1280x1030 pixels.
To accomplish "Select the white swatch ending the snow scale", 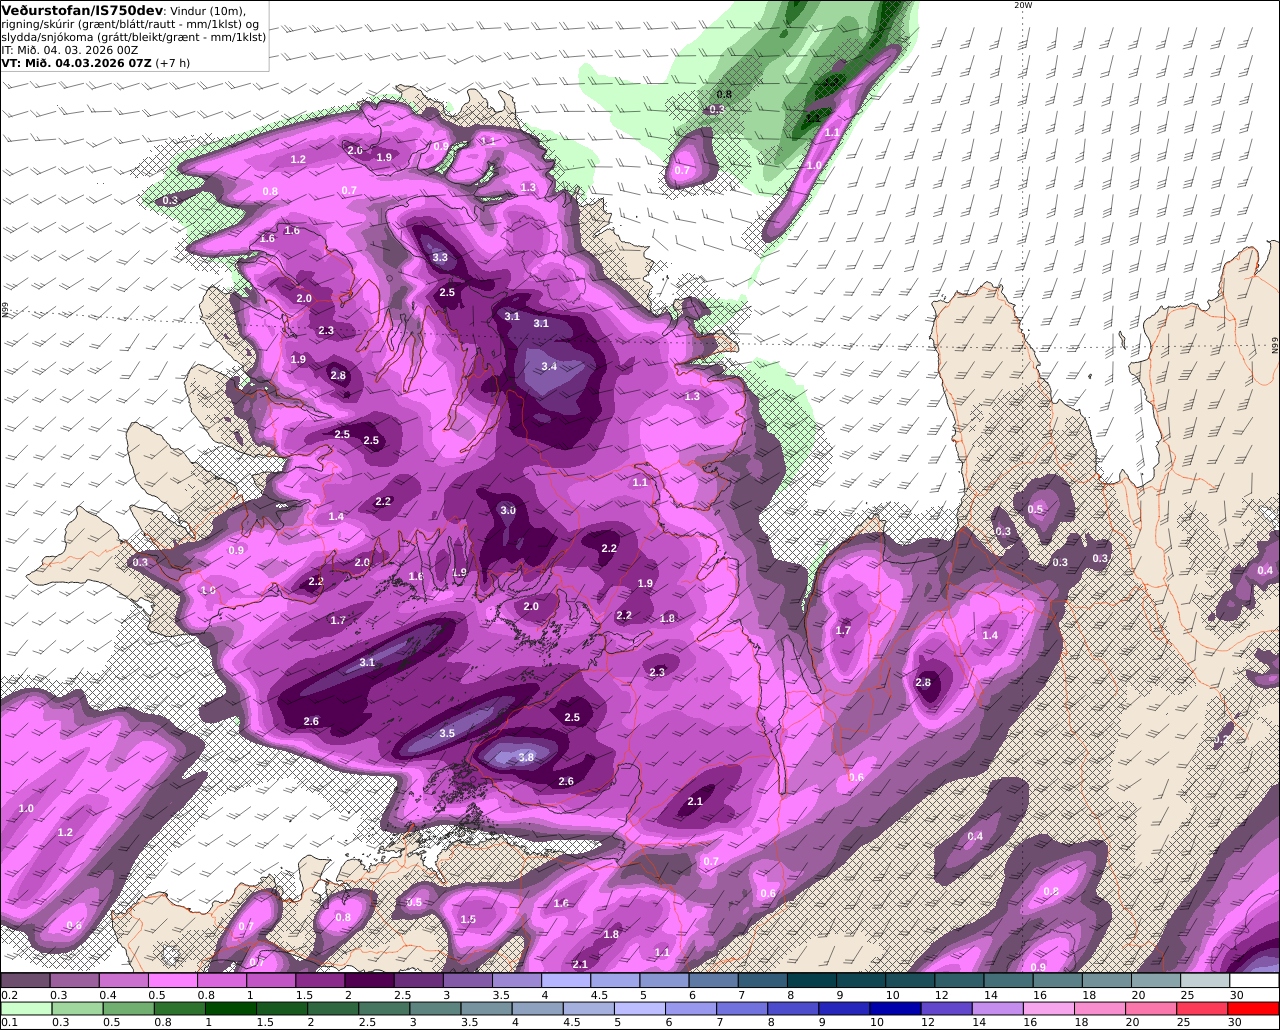I will coord(1255,981).
